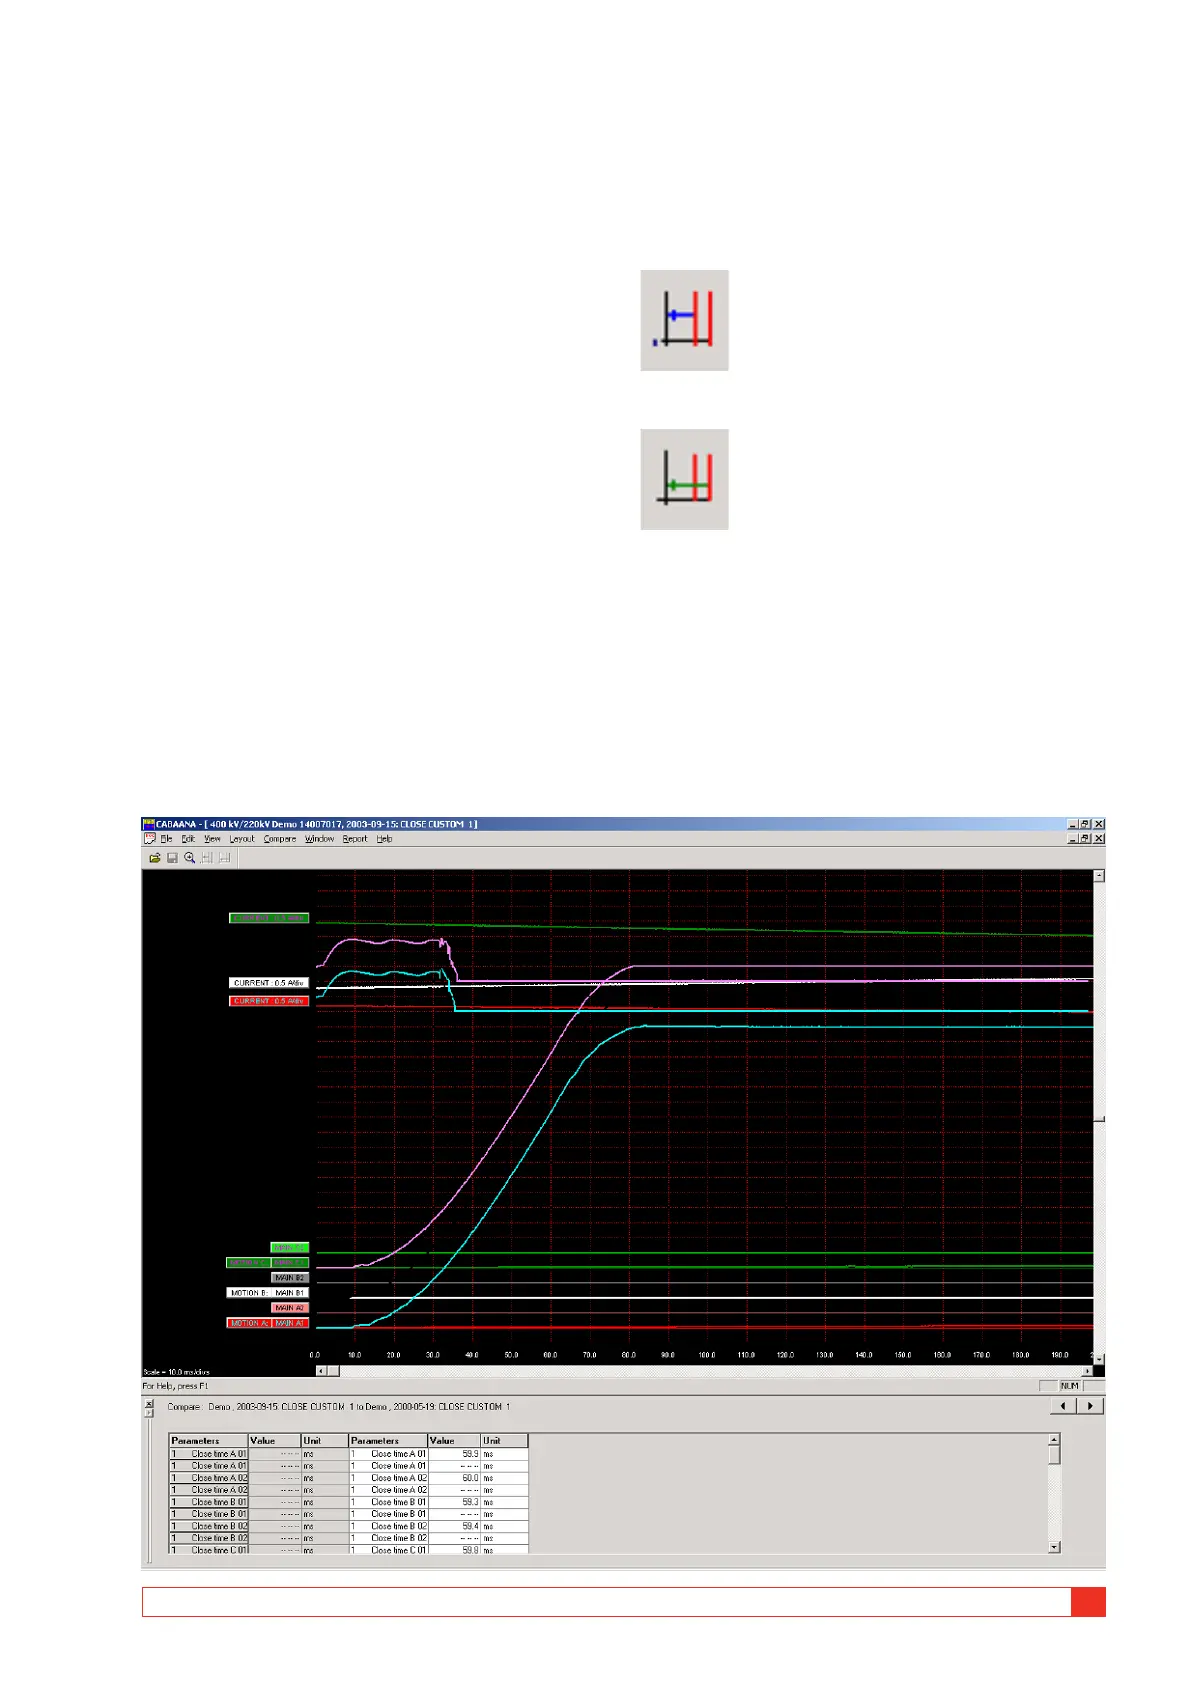This screenshot has height=1684, width=1191.
Task: Click graph horizontal scrollbar right arrow
Action: [x=1087, y=1371]
